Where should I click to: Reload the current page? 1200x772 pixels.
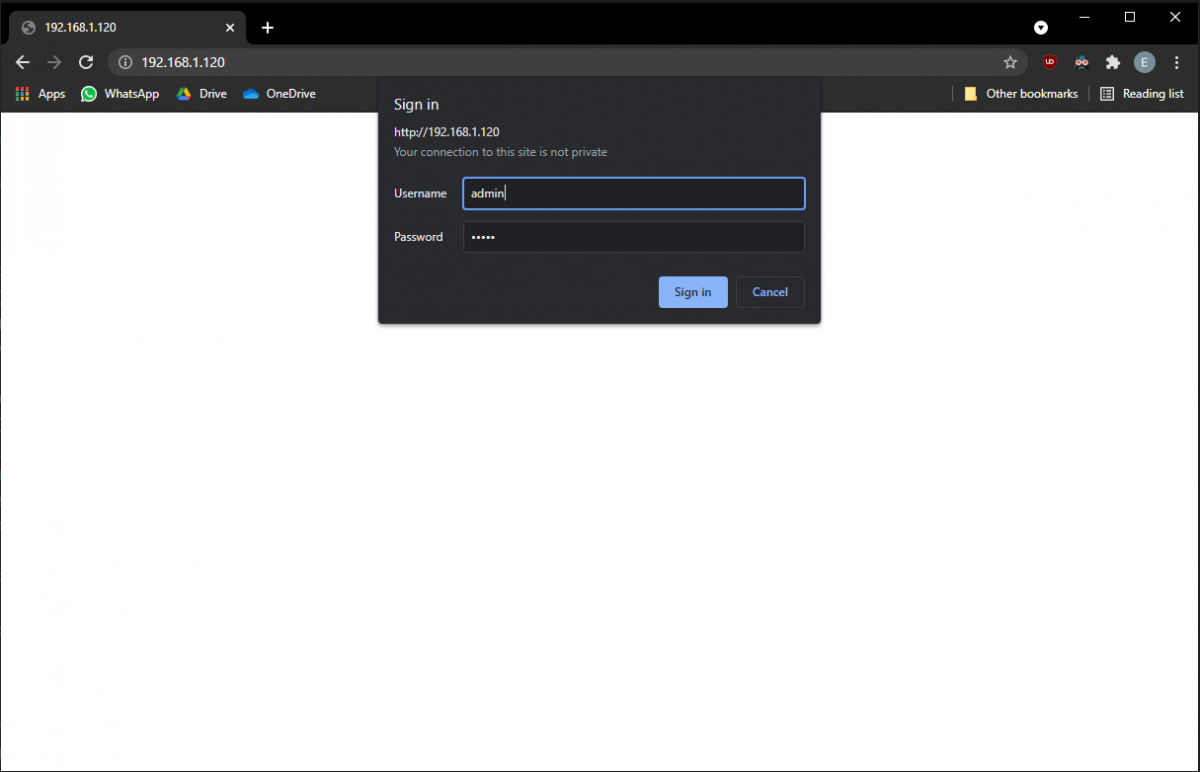coord(86,61)
